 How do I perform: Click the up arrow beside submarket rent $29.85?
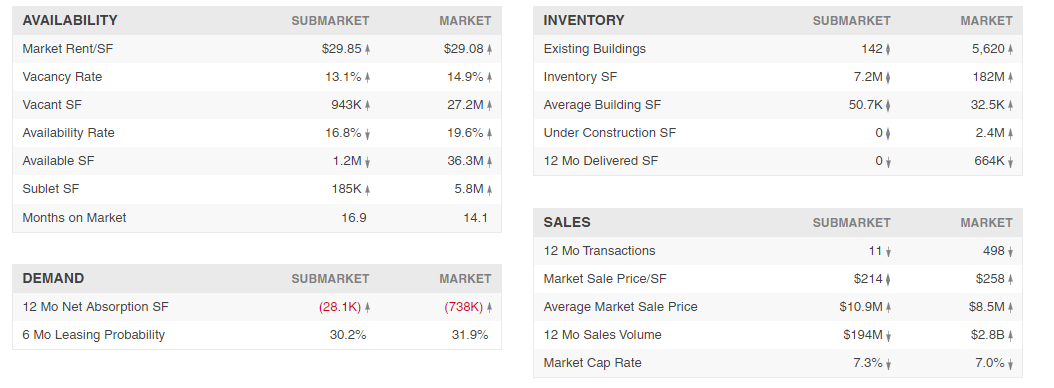pyautogui.click(x=368, y=49)
